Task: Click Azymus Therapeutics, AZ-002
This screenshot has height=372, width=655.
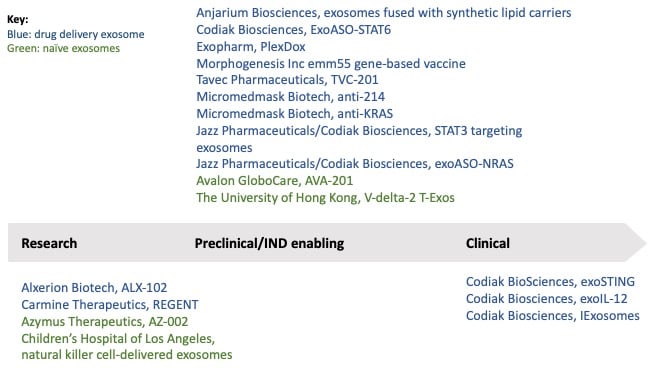Action: (x=104, y=322)
